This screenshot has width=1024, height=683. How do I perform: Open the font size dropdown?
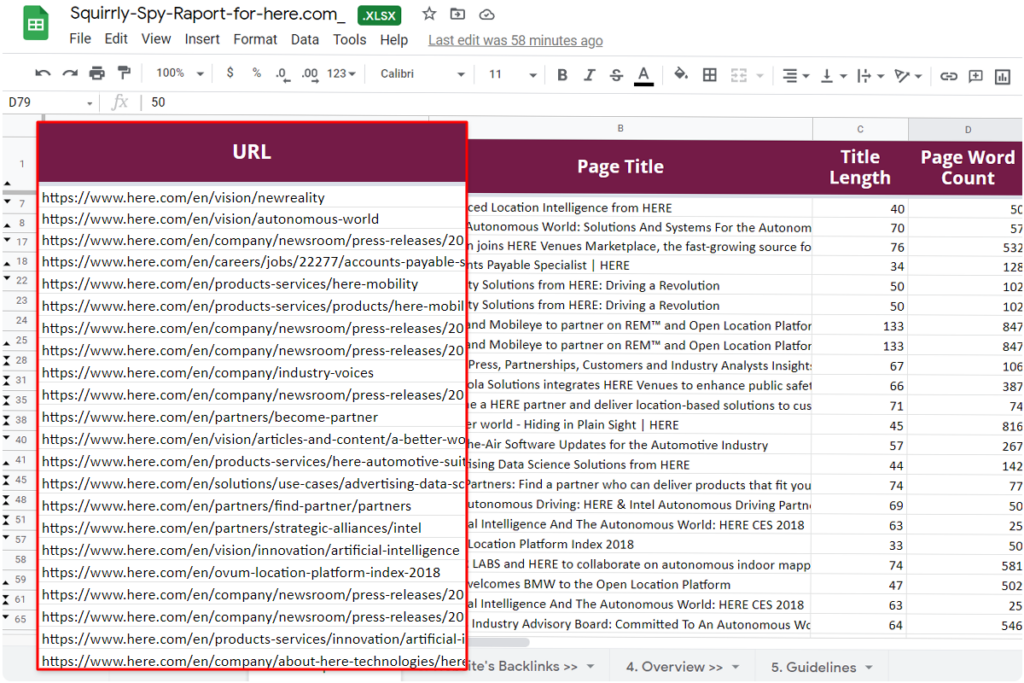pos(513,74)
